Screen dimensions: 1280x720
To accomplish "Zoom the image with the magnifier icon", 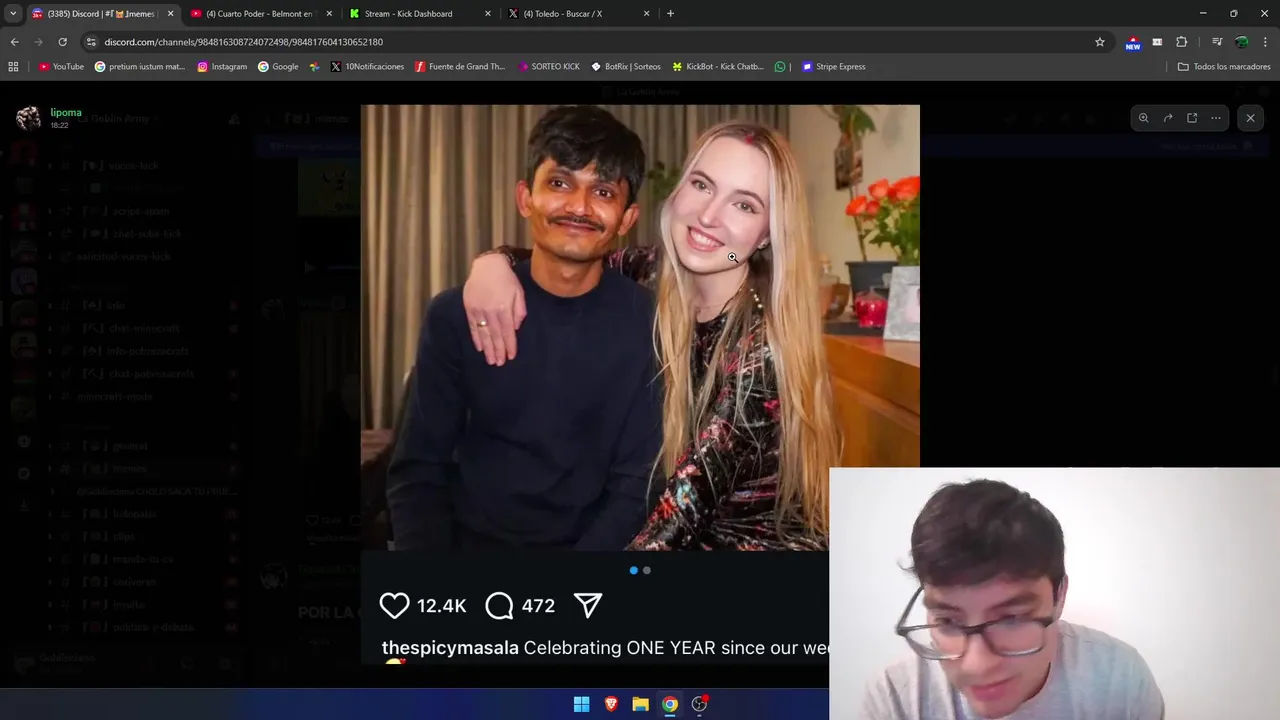I will (x=1143, y=118).
